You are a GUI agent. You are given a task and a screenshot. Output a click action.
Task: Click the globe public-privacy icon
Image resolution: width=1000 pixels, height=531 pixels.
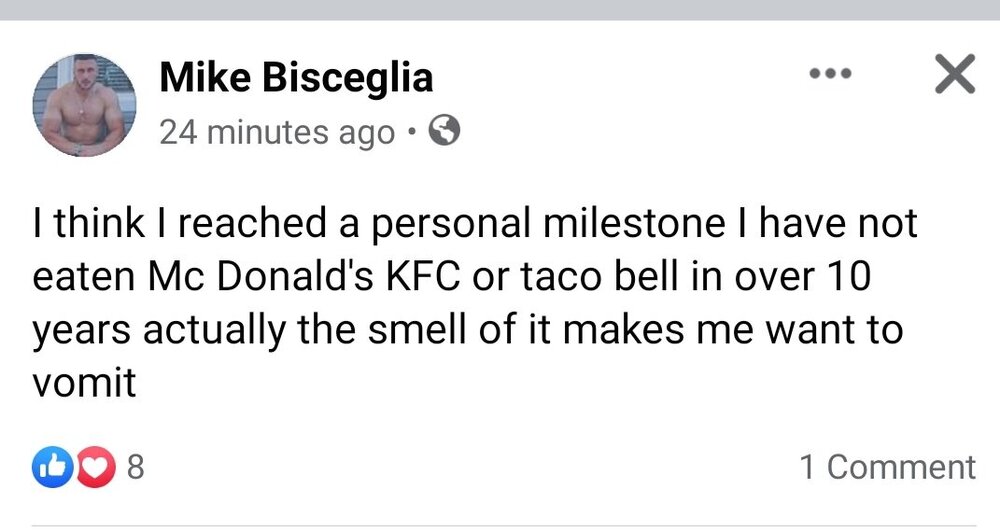click(444, 131)
